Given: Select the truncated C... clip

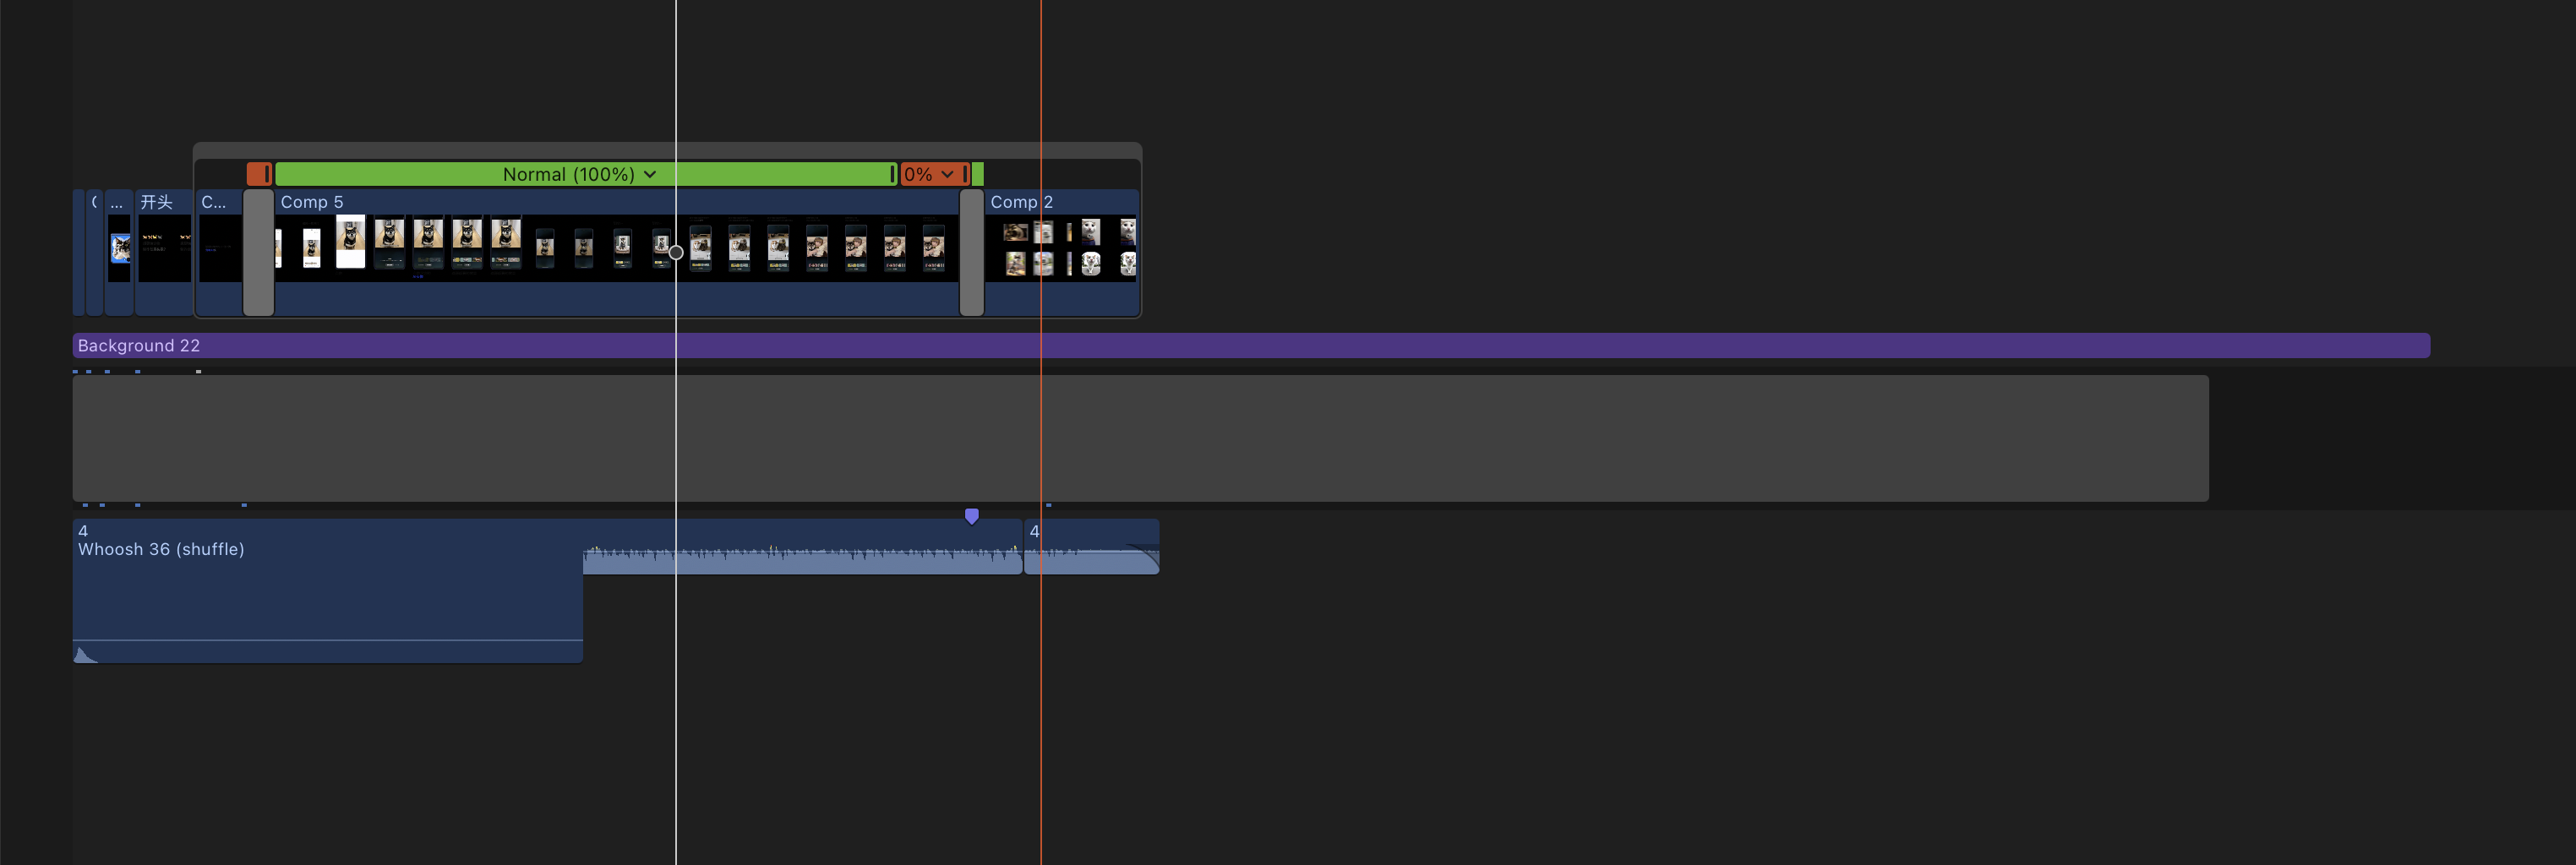Looking at the screenshot, I should pyautogui.click(x=220, y=252).
